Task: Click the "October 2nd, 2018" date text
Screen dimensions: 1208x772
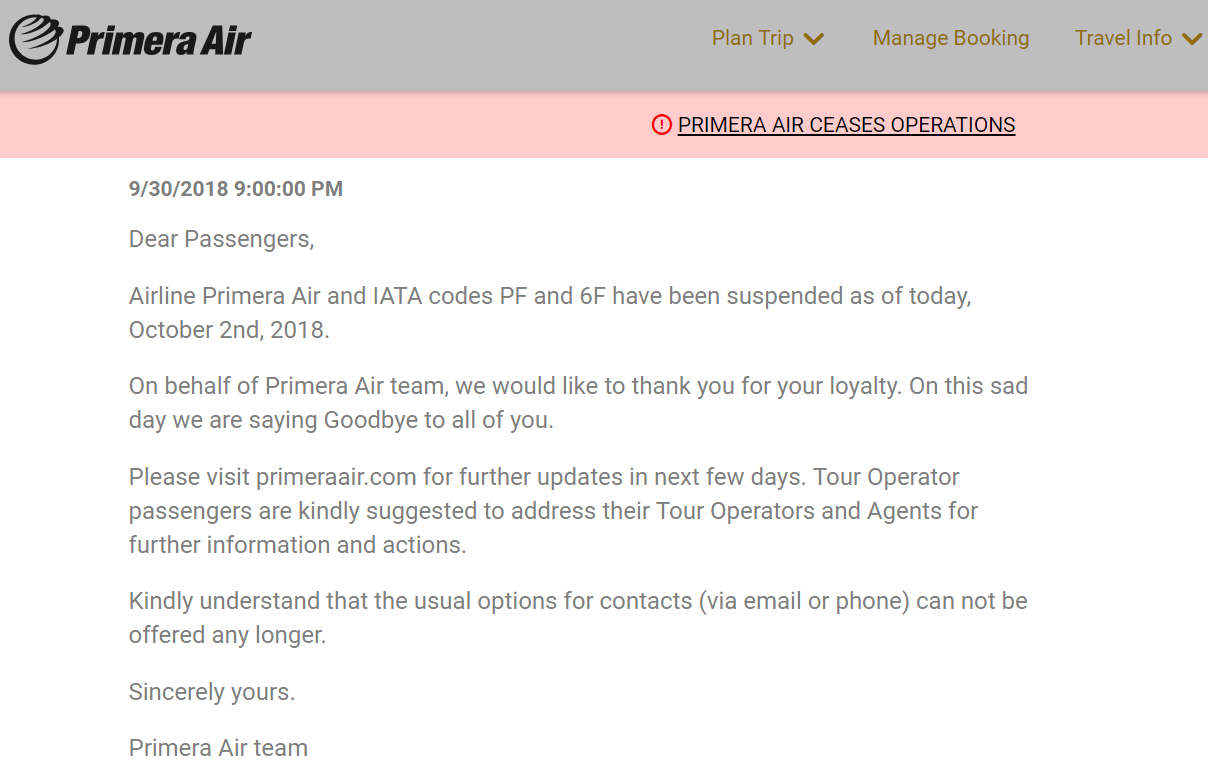Action: (229, 330)
